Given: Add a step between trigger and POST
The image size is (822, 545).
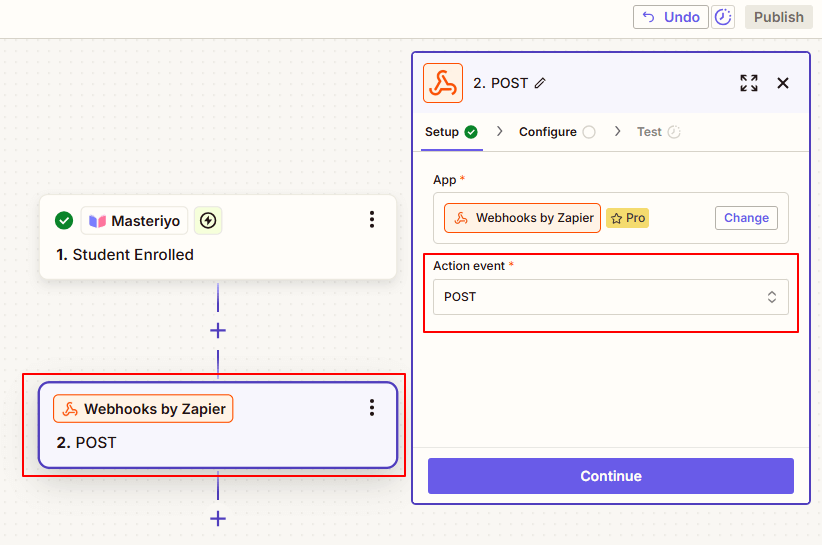Looking at the screenshot, I should (x=218, y=331).
